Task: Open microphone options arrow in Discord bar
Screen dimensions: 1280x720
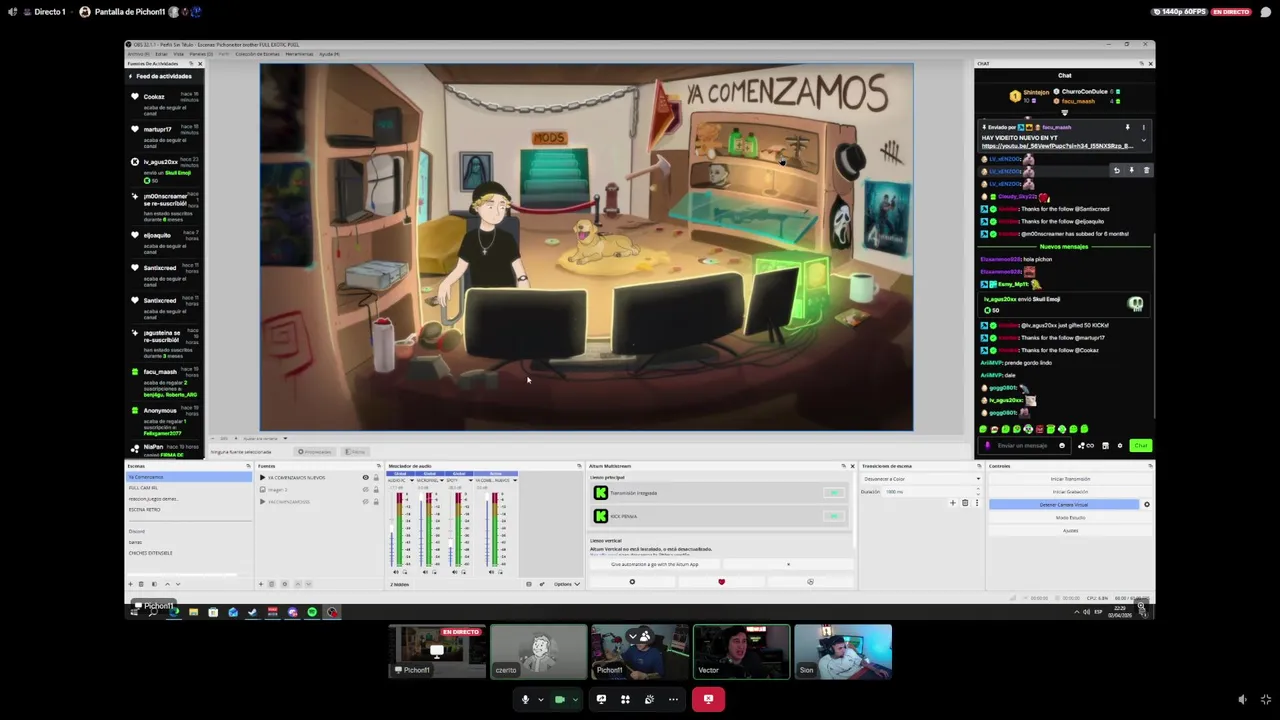Action: (x=540, y=699)
